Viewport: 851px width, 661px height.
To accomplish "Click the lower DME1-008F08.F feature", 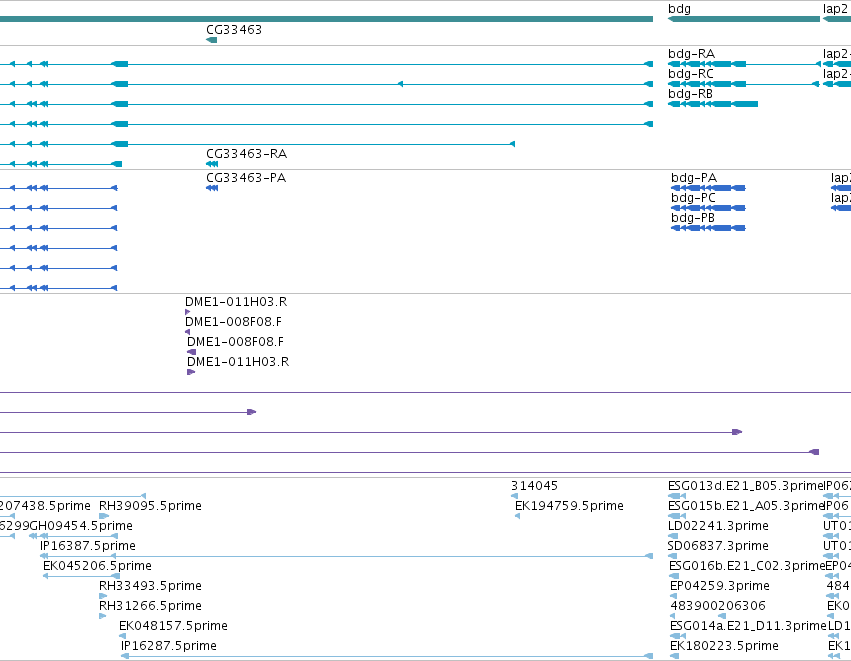I will 191,352.
